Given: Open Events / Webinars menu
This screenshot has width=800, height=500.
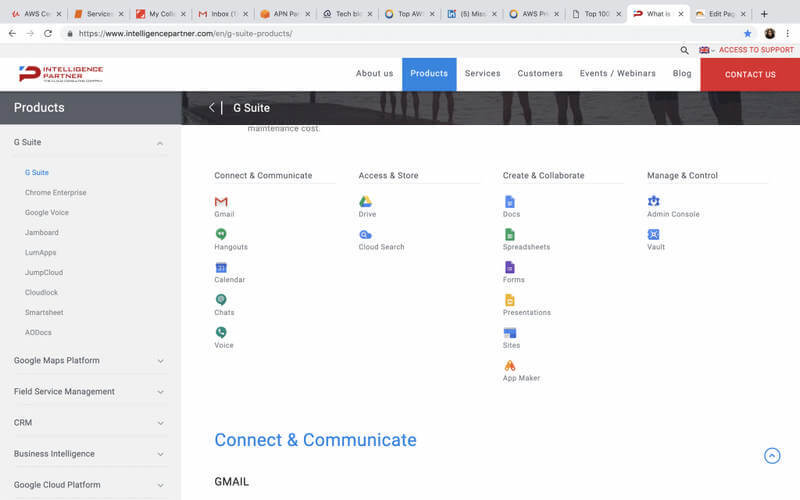Looking at the screenshot, I should [x=617, y=73].
